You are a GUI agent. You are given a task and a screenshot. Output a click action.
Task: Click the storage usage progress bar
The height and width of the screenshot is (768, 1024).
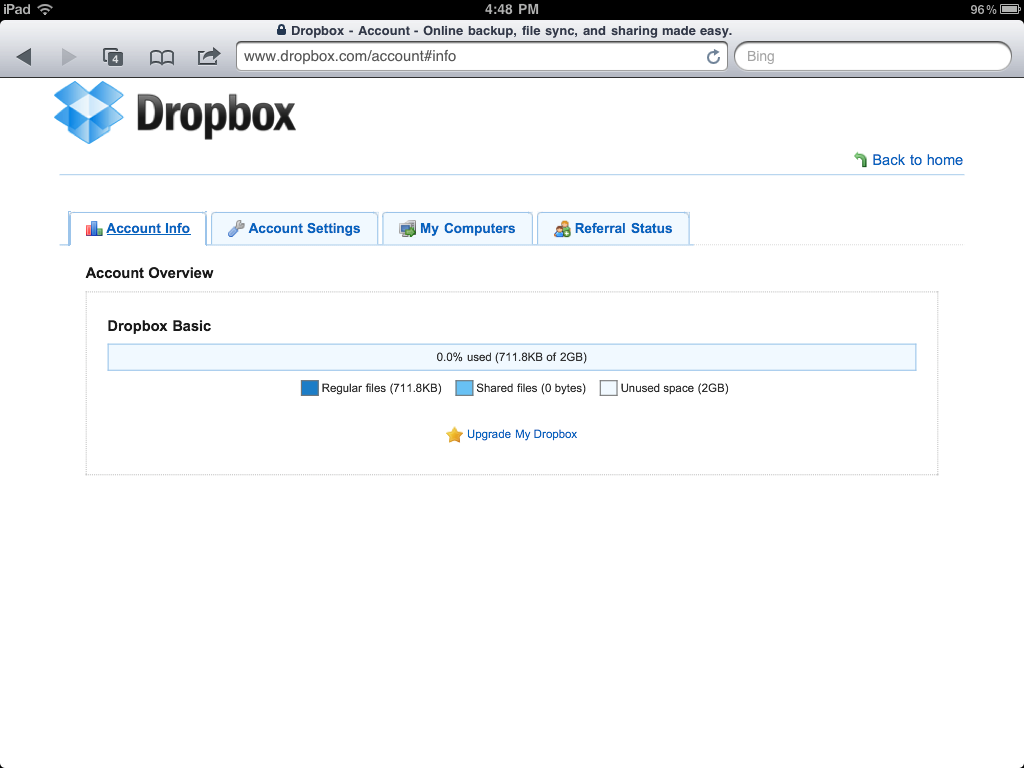coord(511,357)
